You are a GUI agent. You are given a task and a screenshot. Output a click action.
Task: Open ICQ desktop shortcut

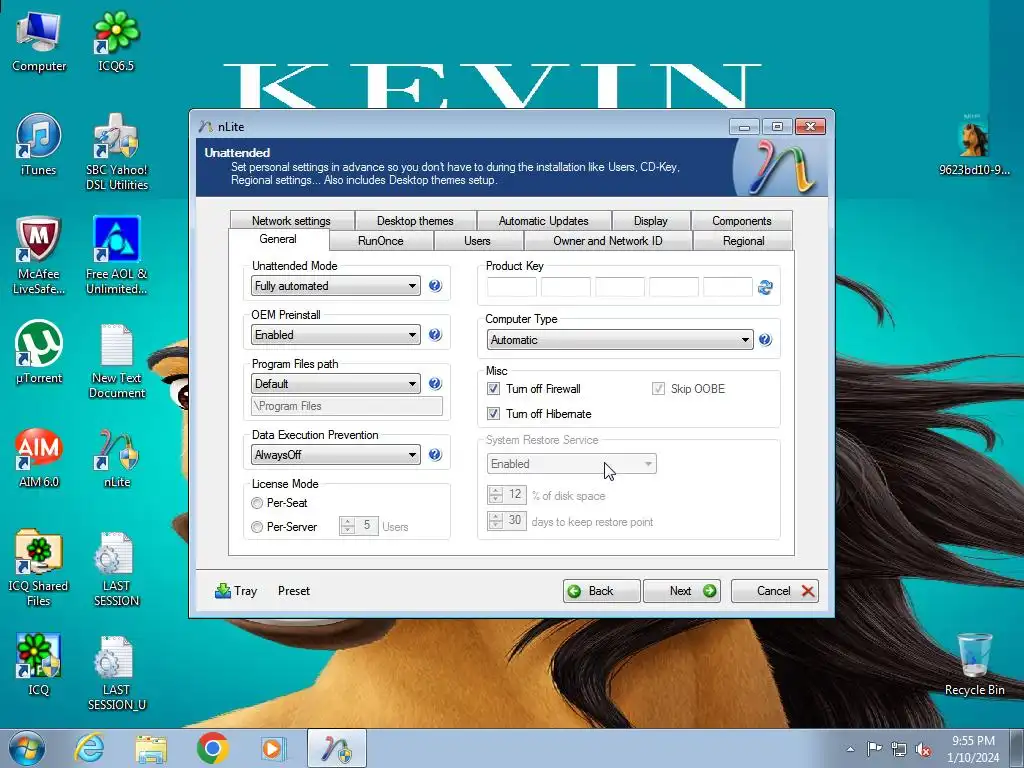(x=39, y=665)
